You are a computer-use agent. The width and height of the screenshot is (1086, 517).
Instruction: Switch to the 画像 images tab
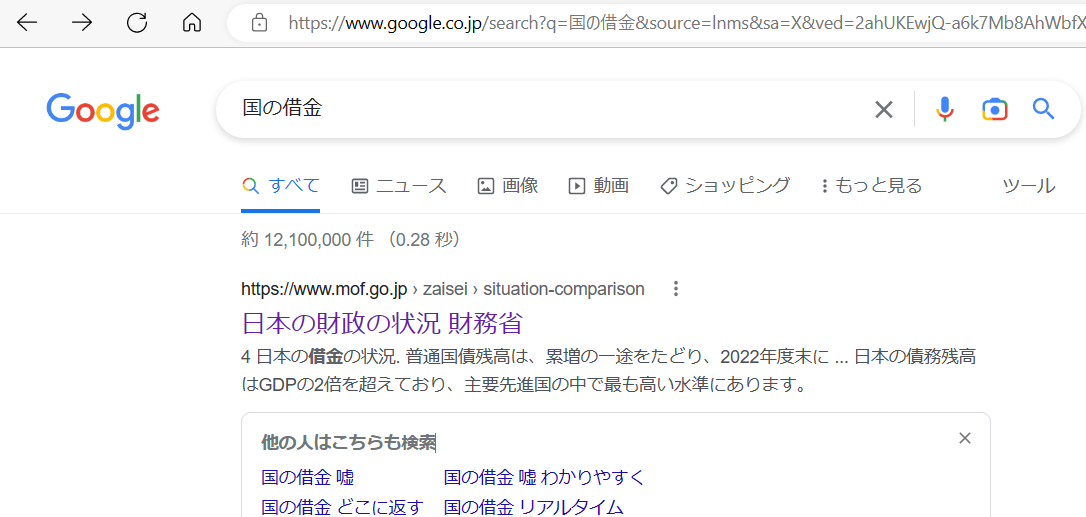tap(508, 186)
